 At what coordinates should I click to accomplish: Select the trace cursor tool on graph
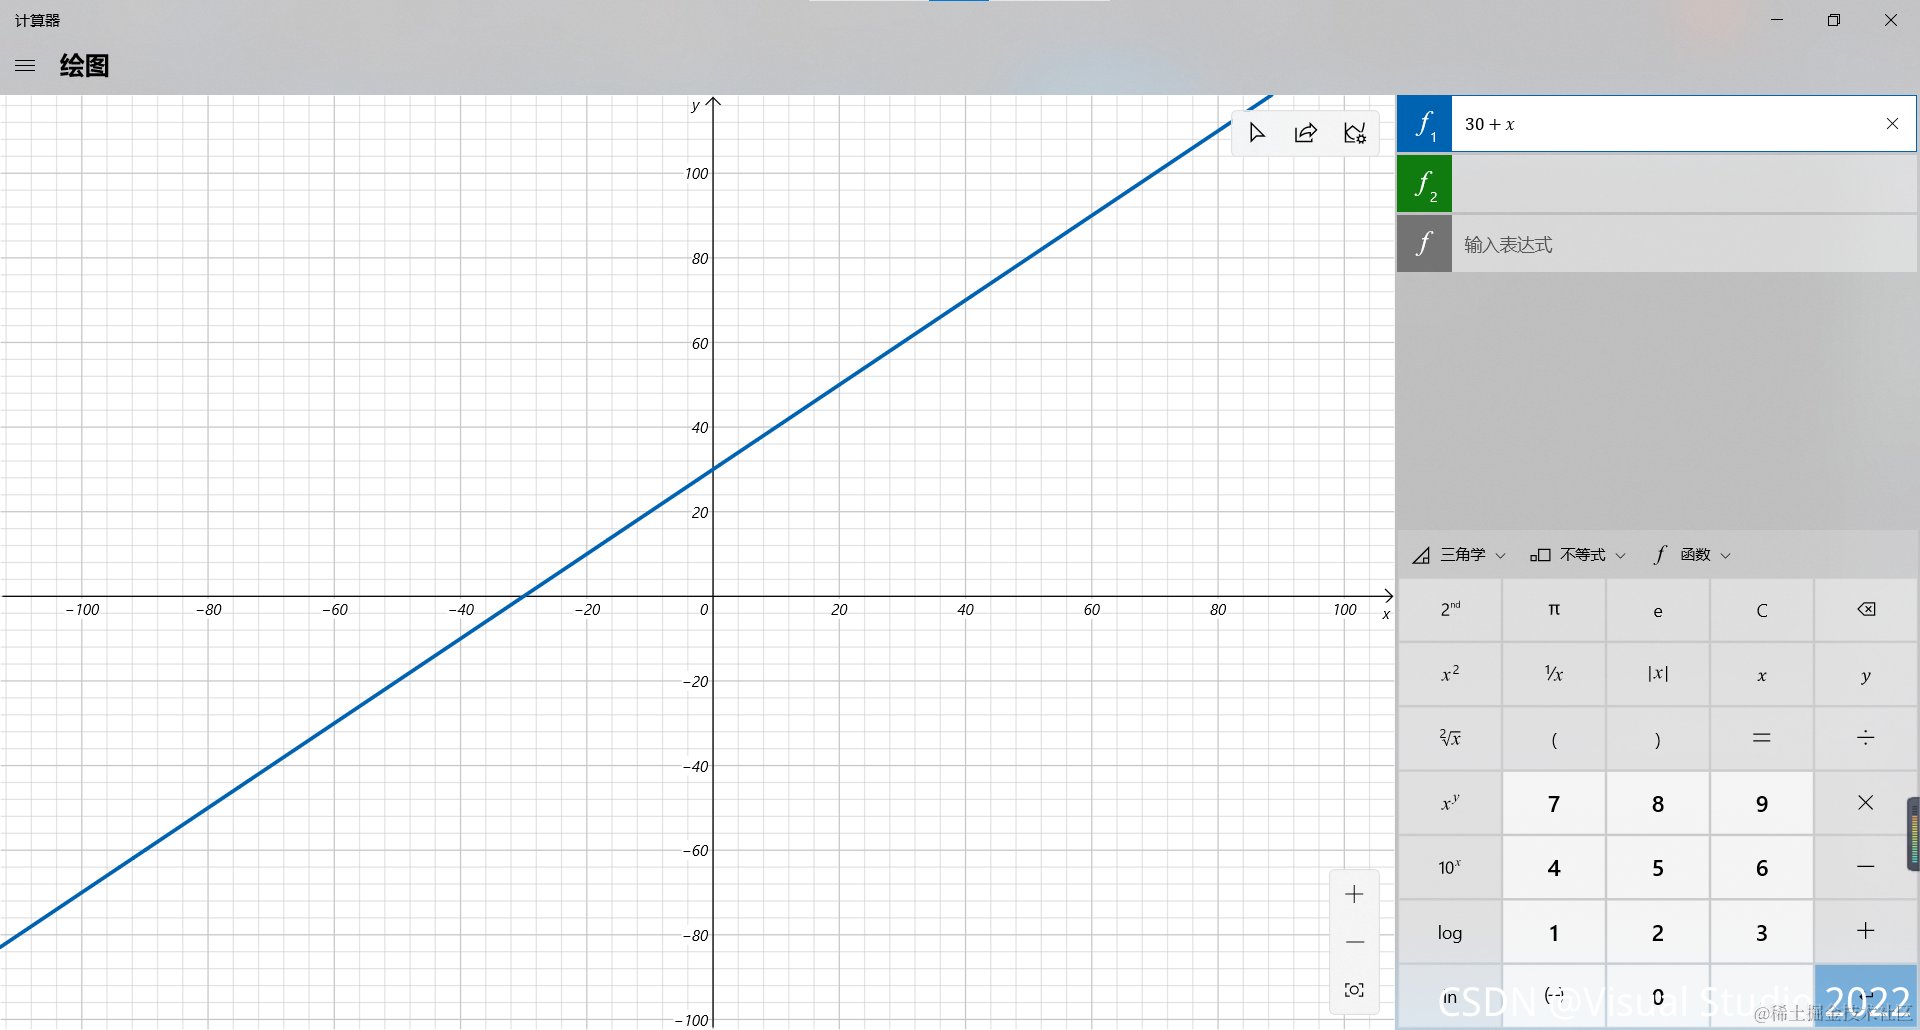click(1257, 133)
